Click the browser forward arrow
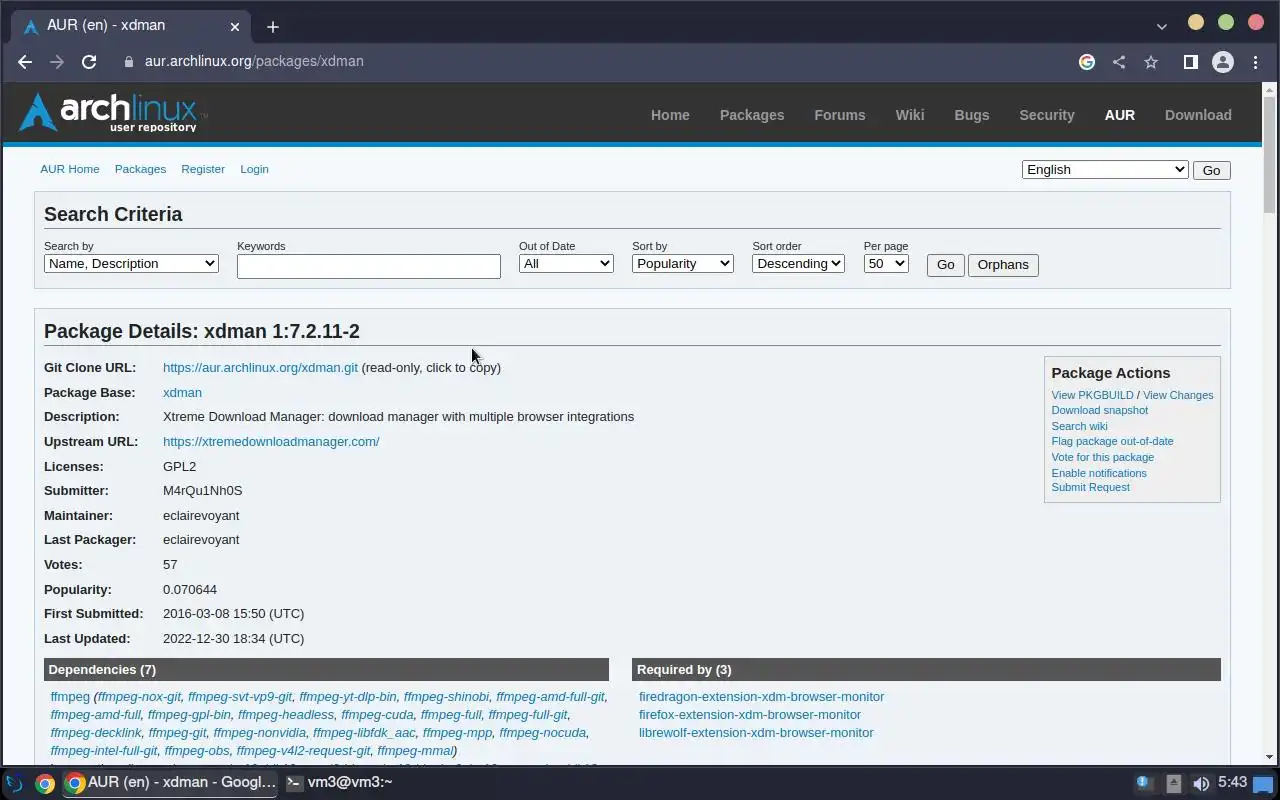Viewport: 1280px width, 800px height. click(57, 62)
